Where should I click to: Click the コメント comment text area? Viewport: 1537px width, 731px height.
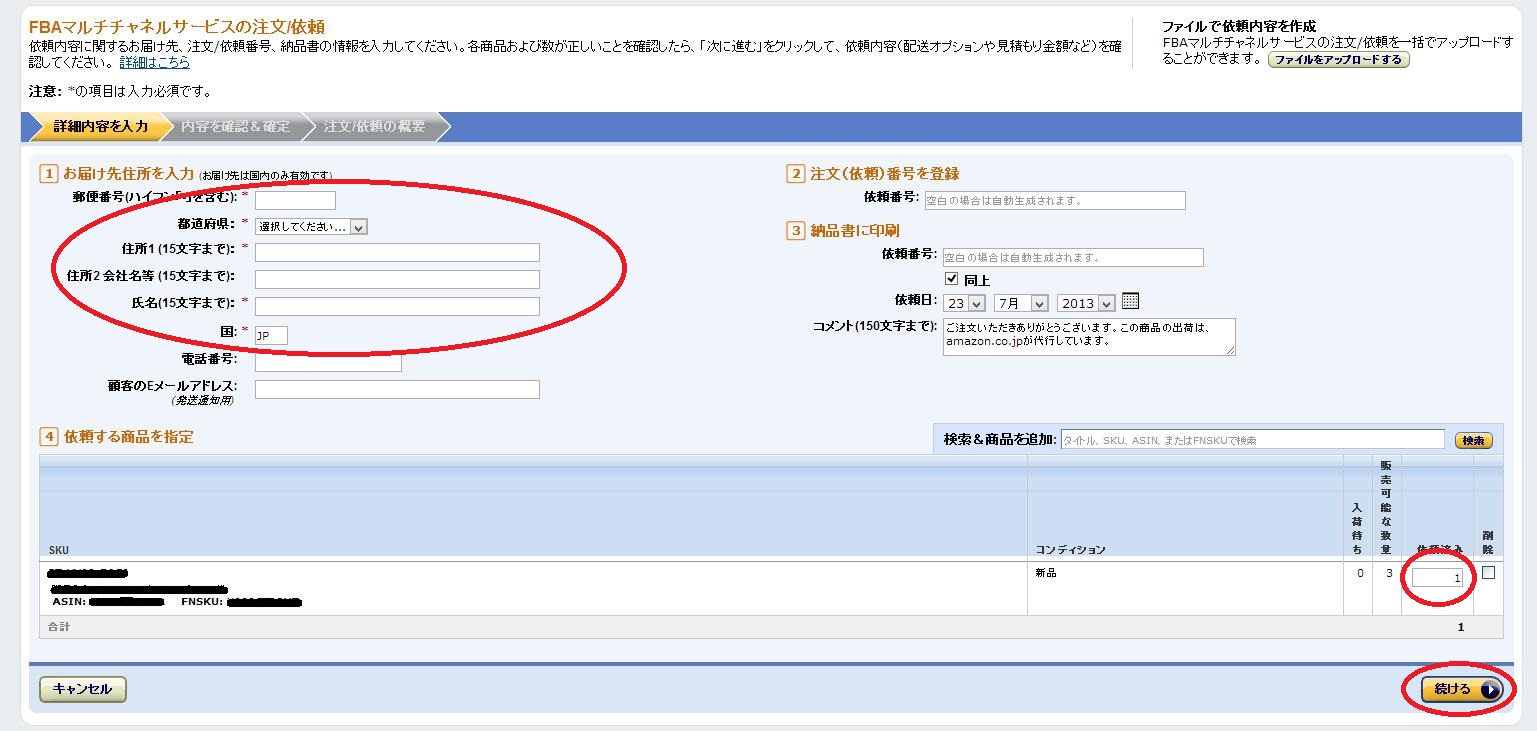pos(1088,337)
